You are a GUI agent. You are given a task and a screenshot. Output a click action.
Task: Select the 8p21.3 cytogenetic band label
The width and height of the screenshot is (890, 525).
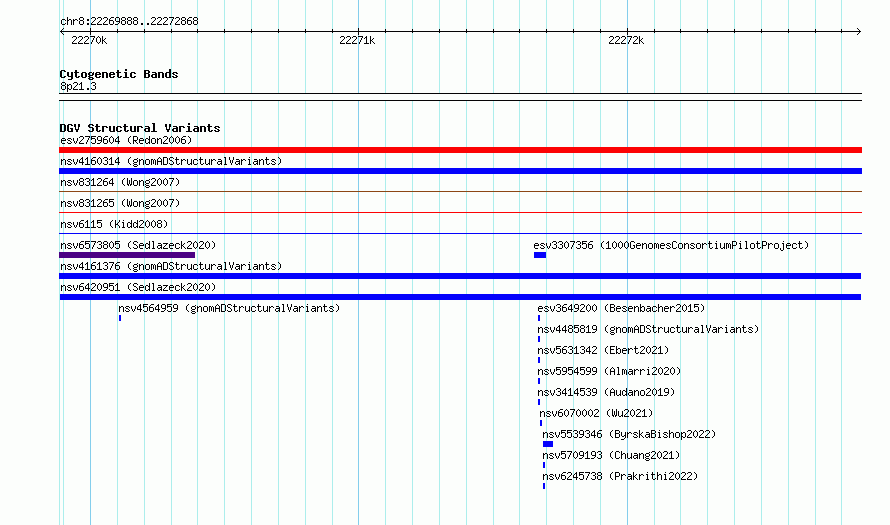click(x=78, y=86)
